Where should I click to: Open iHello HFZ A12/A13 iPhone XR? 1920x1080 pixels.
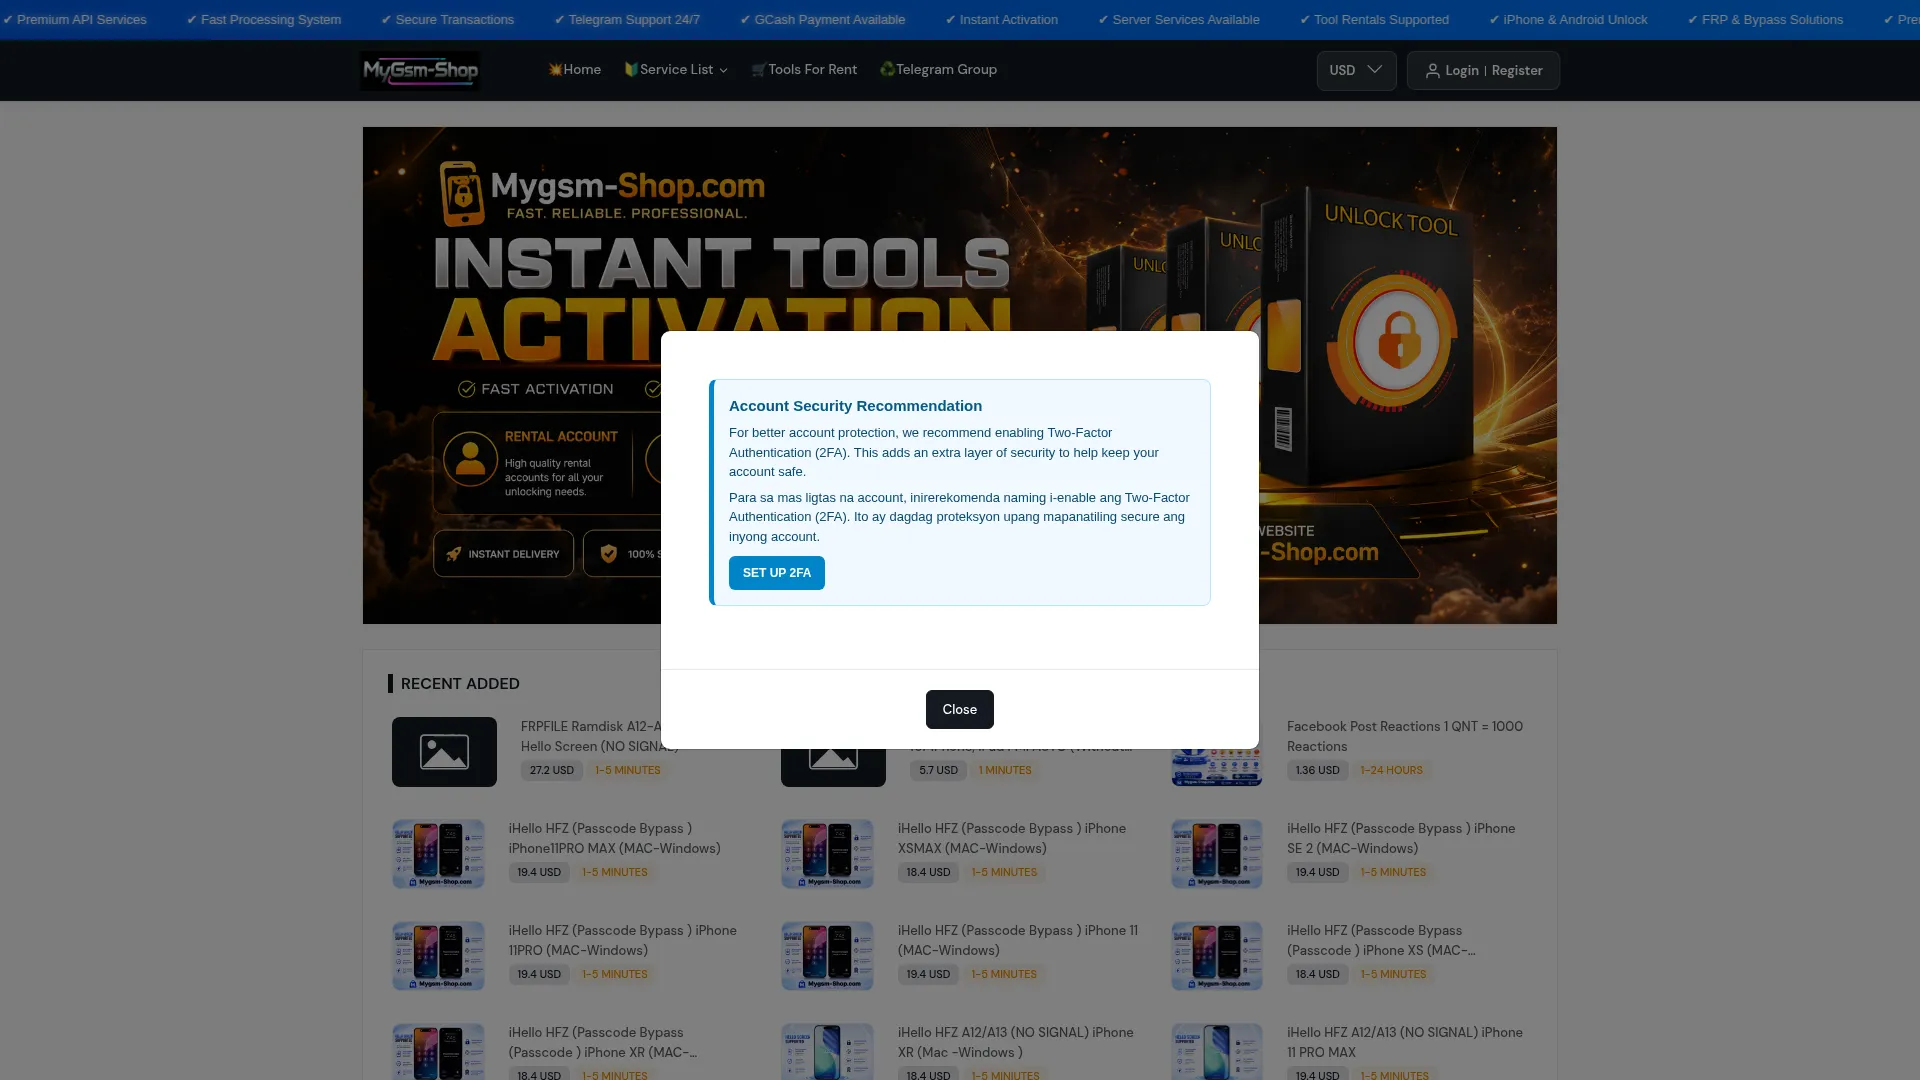coord(1015,1042)
